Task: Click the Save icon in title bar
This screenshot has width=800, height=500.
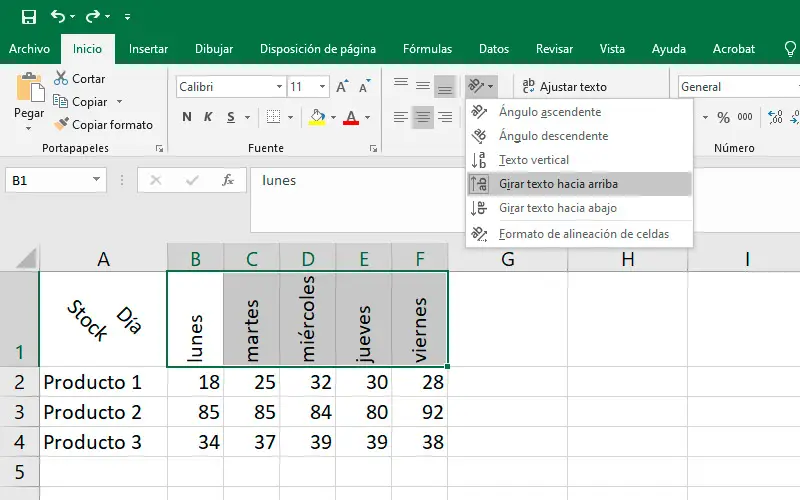Action: click(x=28, y=17)
